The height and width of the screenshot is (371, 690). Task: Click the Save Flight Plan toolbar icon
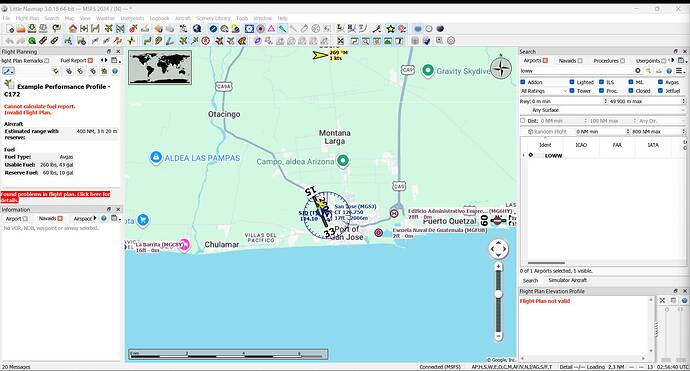click(32, 29)
